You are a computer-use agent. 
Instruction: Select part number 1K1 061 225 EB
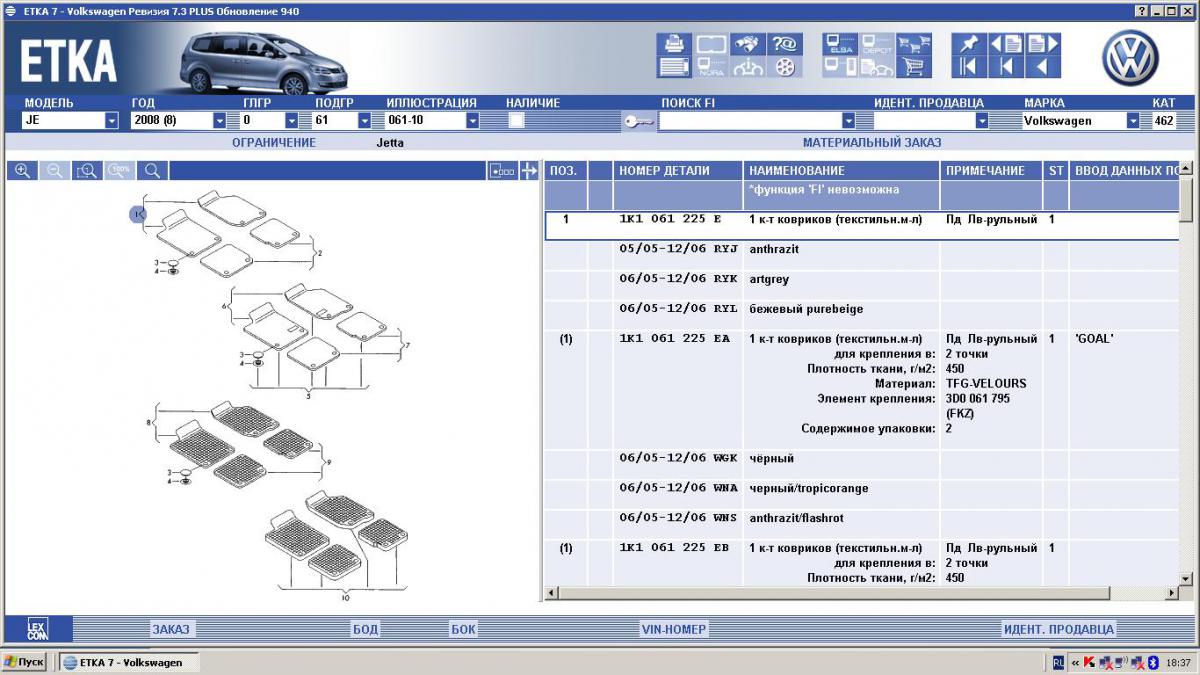click(x=674, y=548)
